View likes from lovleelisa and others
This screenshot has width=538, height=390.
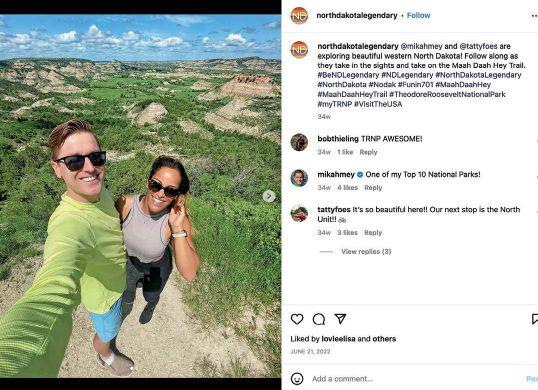343,339
